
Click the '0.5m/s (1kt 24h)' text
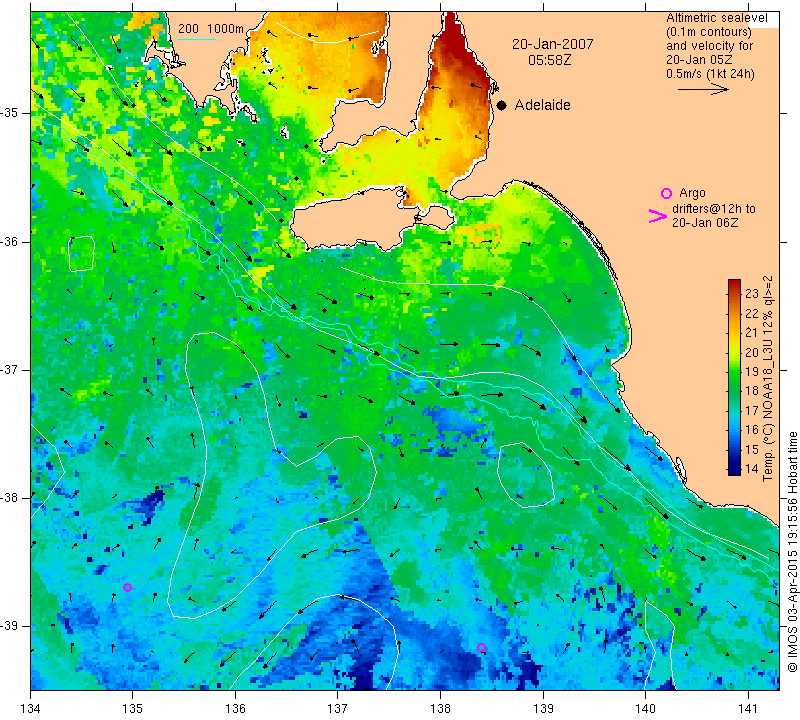coord(710,74)
